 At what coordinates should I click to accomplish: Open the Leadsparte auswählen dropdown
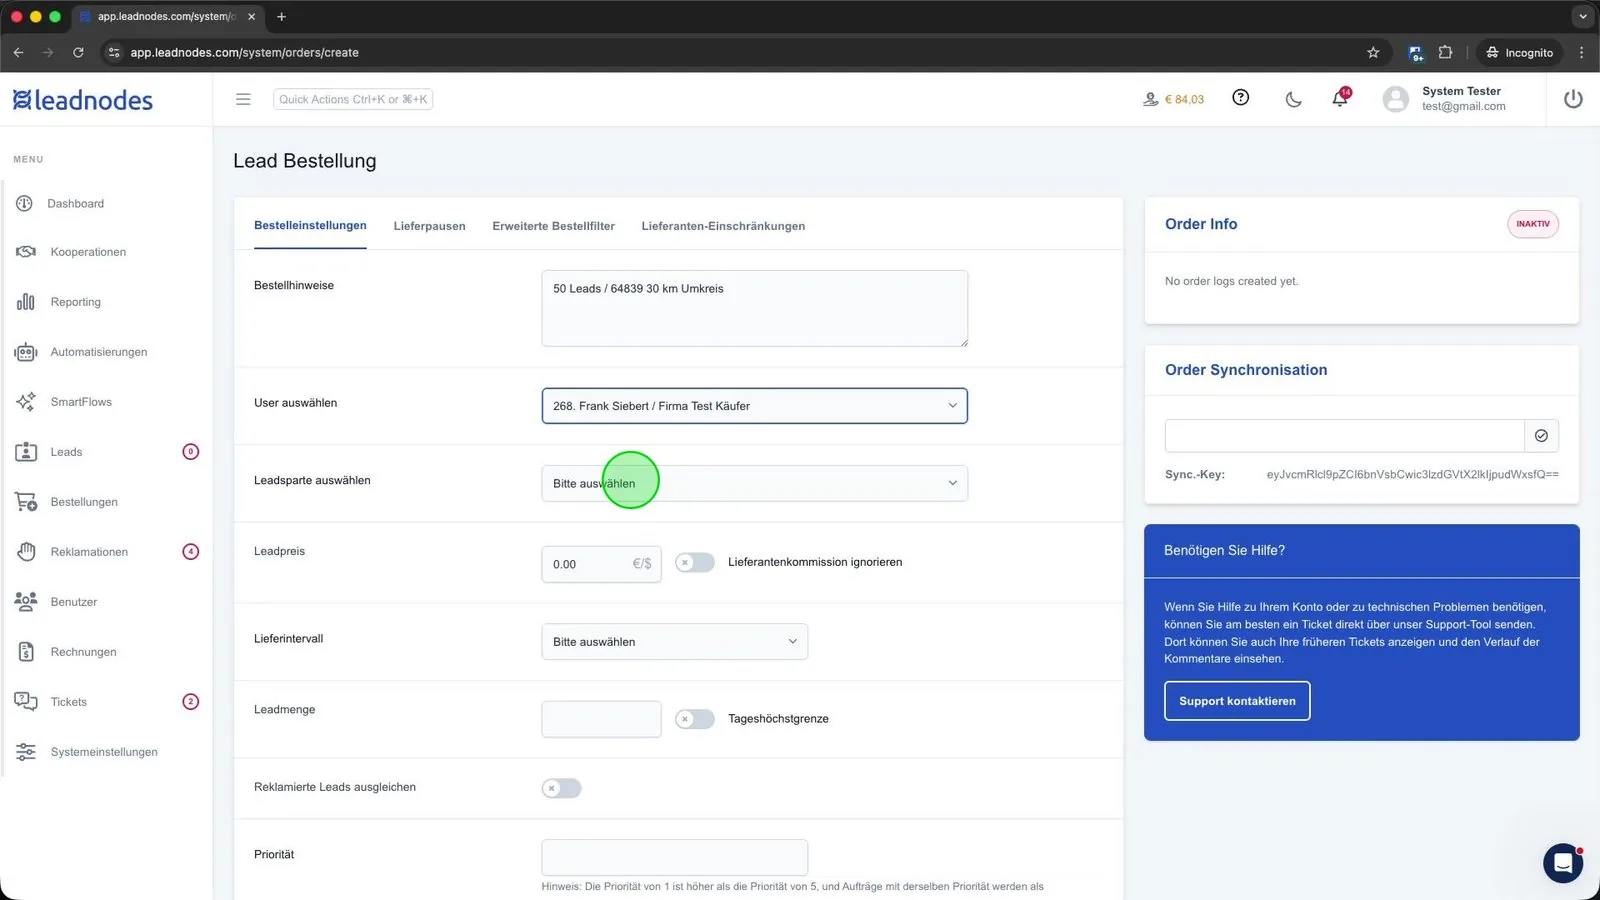pos(755,484)
